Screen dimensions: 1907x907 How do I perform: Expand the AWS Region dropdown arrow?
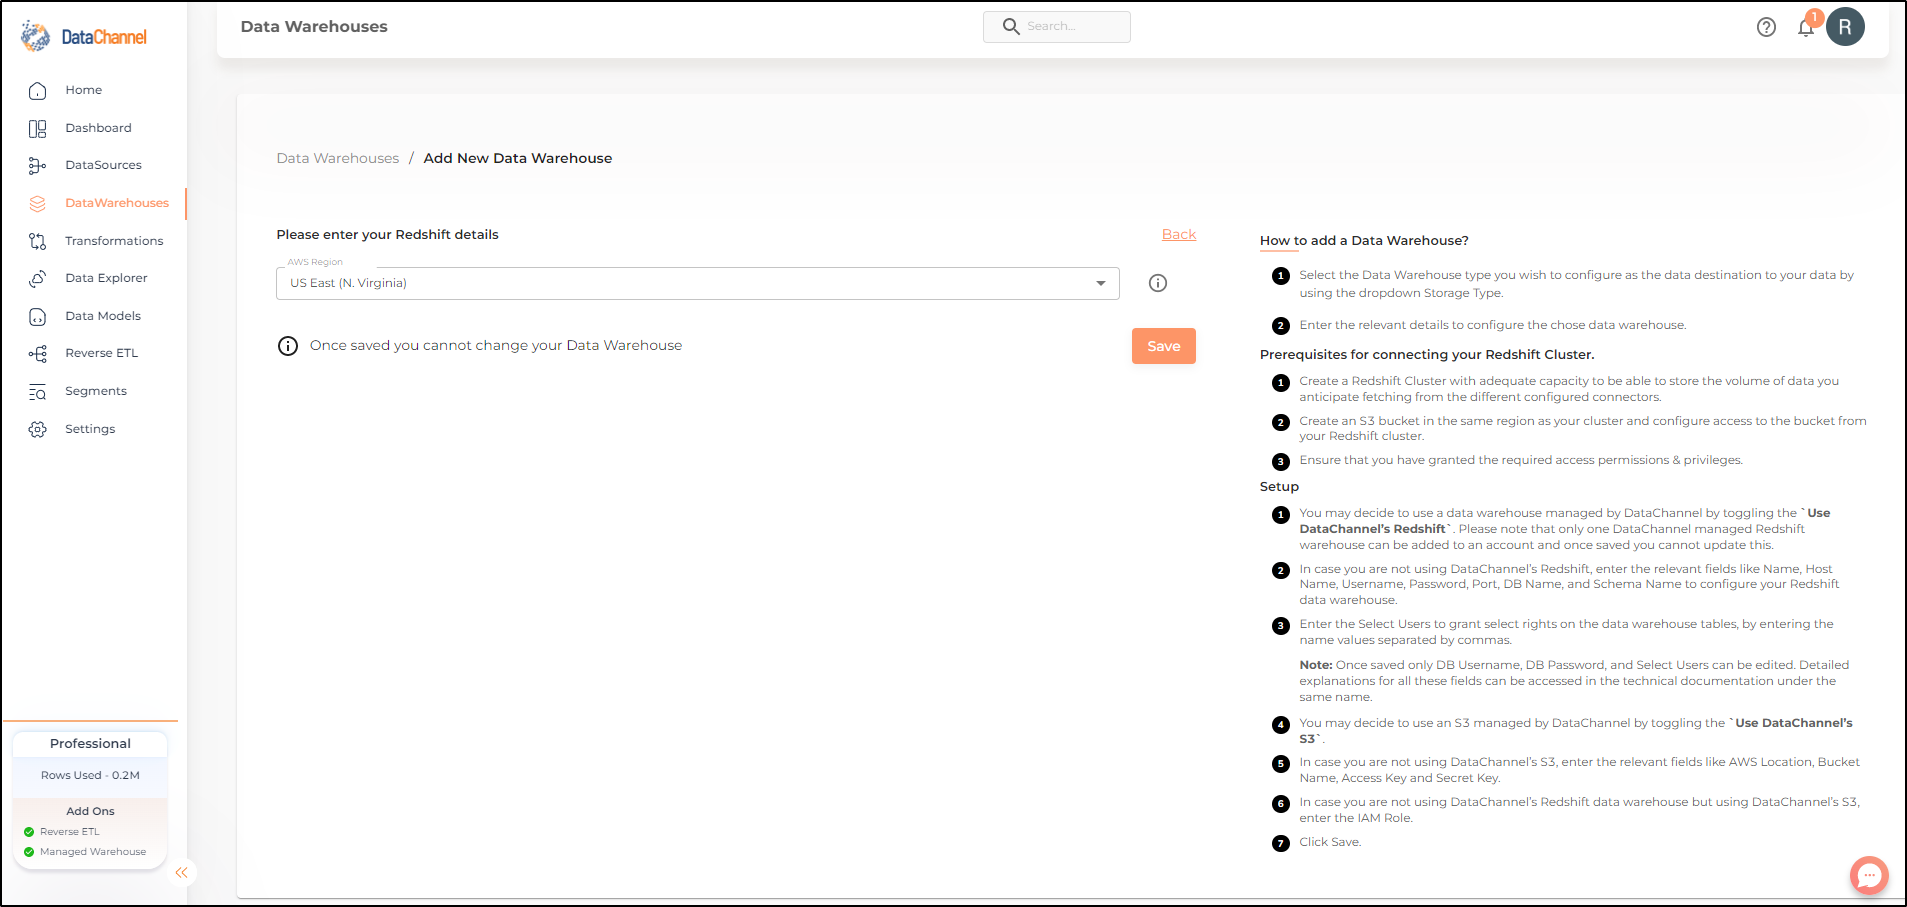point(1101,283)
